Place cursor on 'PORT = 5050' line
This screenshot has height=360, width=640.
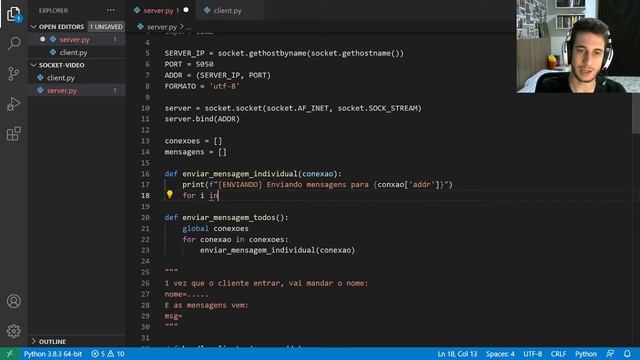pos(189,64)
